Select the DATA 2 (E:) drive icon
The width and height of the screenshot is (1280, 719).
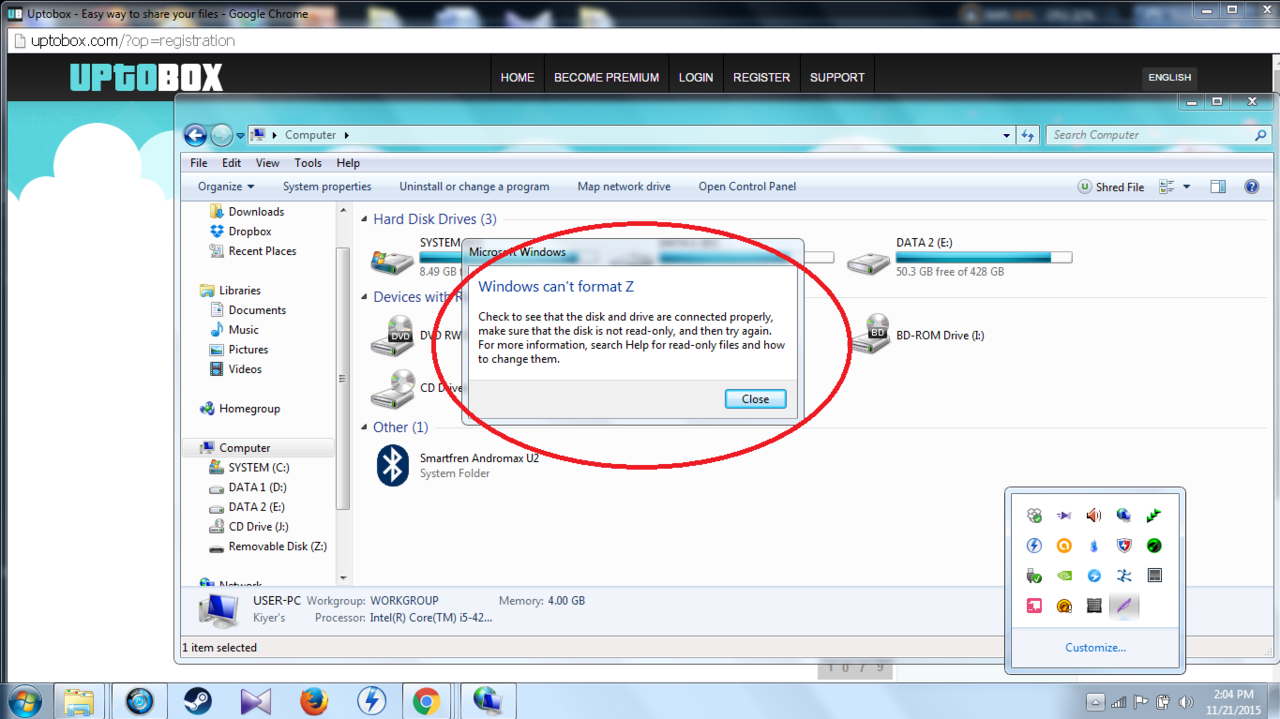click(868, 261)
